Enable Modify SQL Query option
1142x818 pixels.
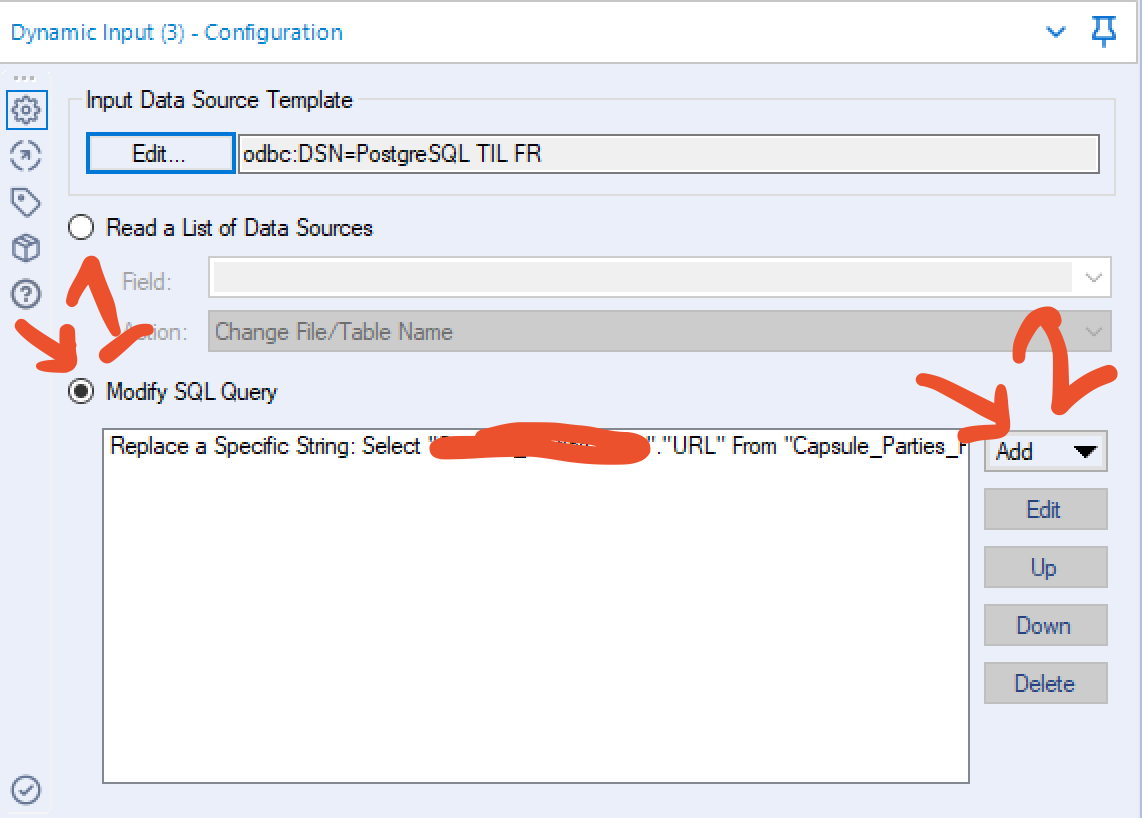(x=80, y=392)
